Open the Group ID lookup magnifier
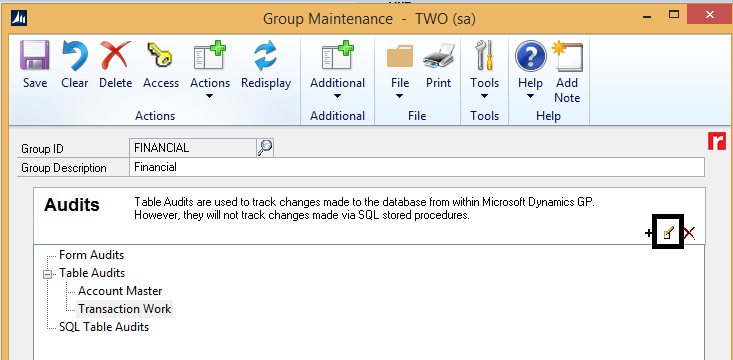The width and height of the screenshot is (733, 360). (x=265, y=148)
